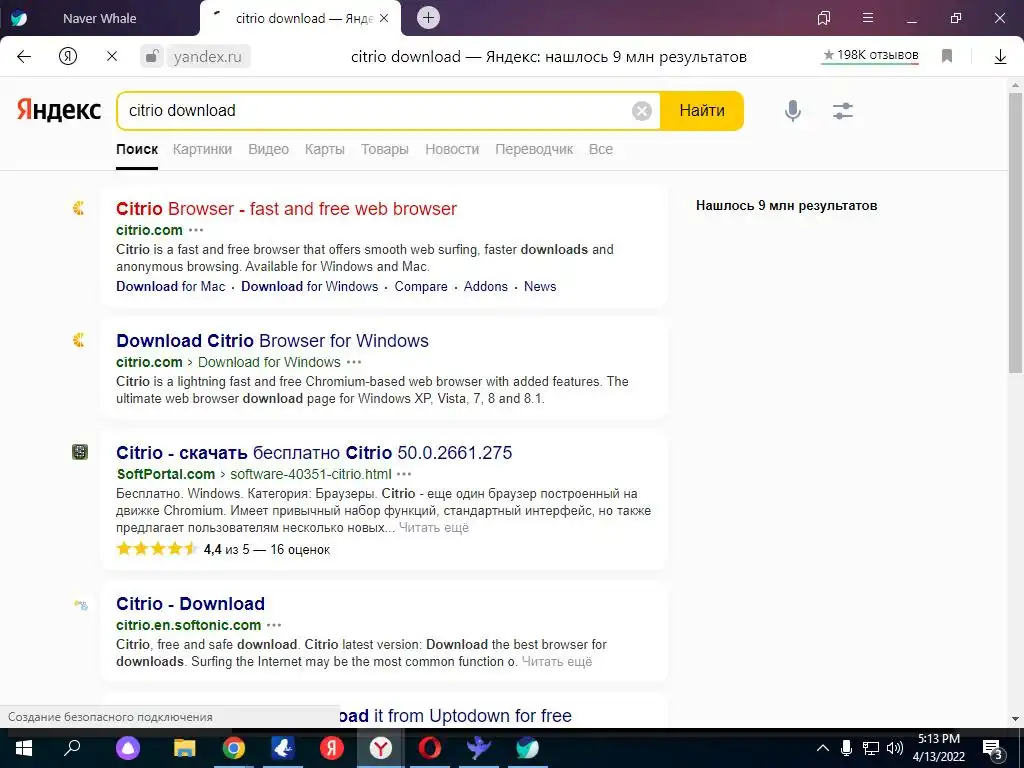Switch to the Картинки tab
This screenshot has height=768, width=1024.
(202, 149)
